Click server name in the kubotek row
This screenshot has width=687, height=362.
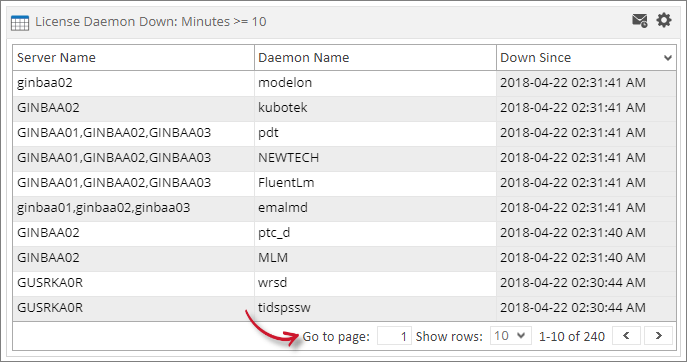(133, 108)
